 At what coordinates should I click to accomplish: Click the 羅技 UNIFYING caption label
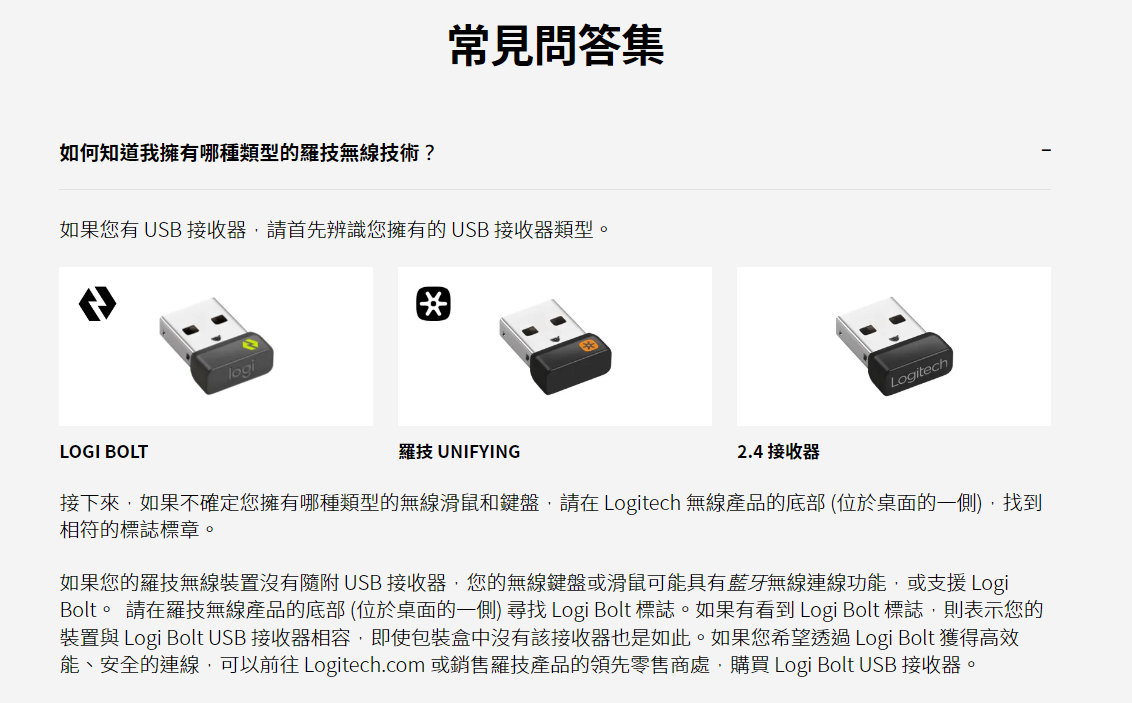(459, 452)
